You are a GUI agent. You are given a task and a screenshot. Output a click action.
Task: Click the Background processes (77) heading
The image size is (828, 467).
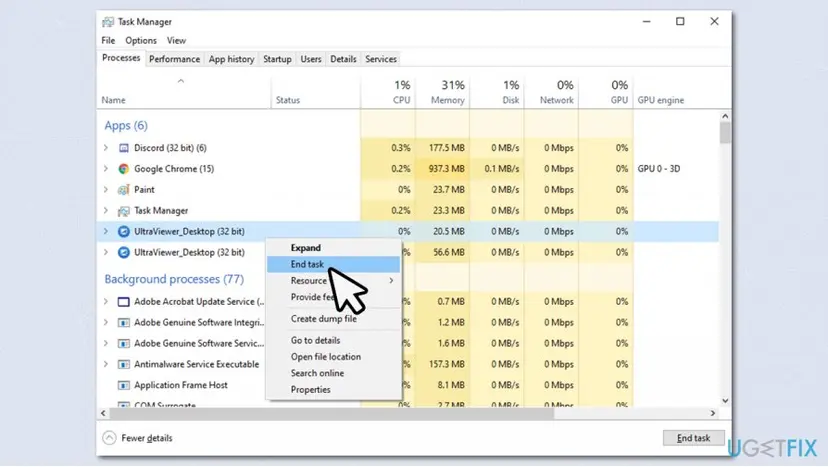174,279
